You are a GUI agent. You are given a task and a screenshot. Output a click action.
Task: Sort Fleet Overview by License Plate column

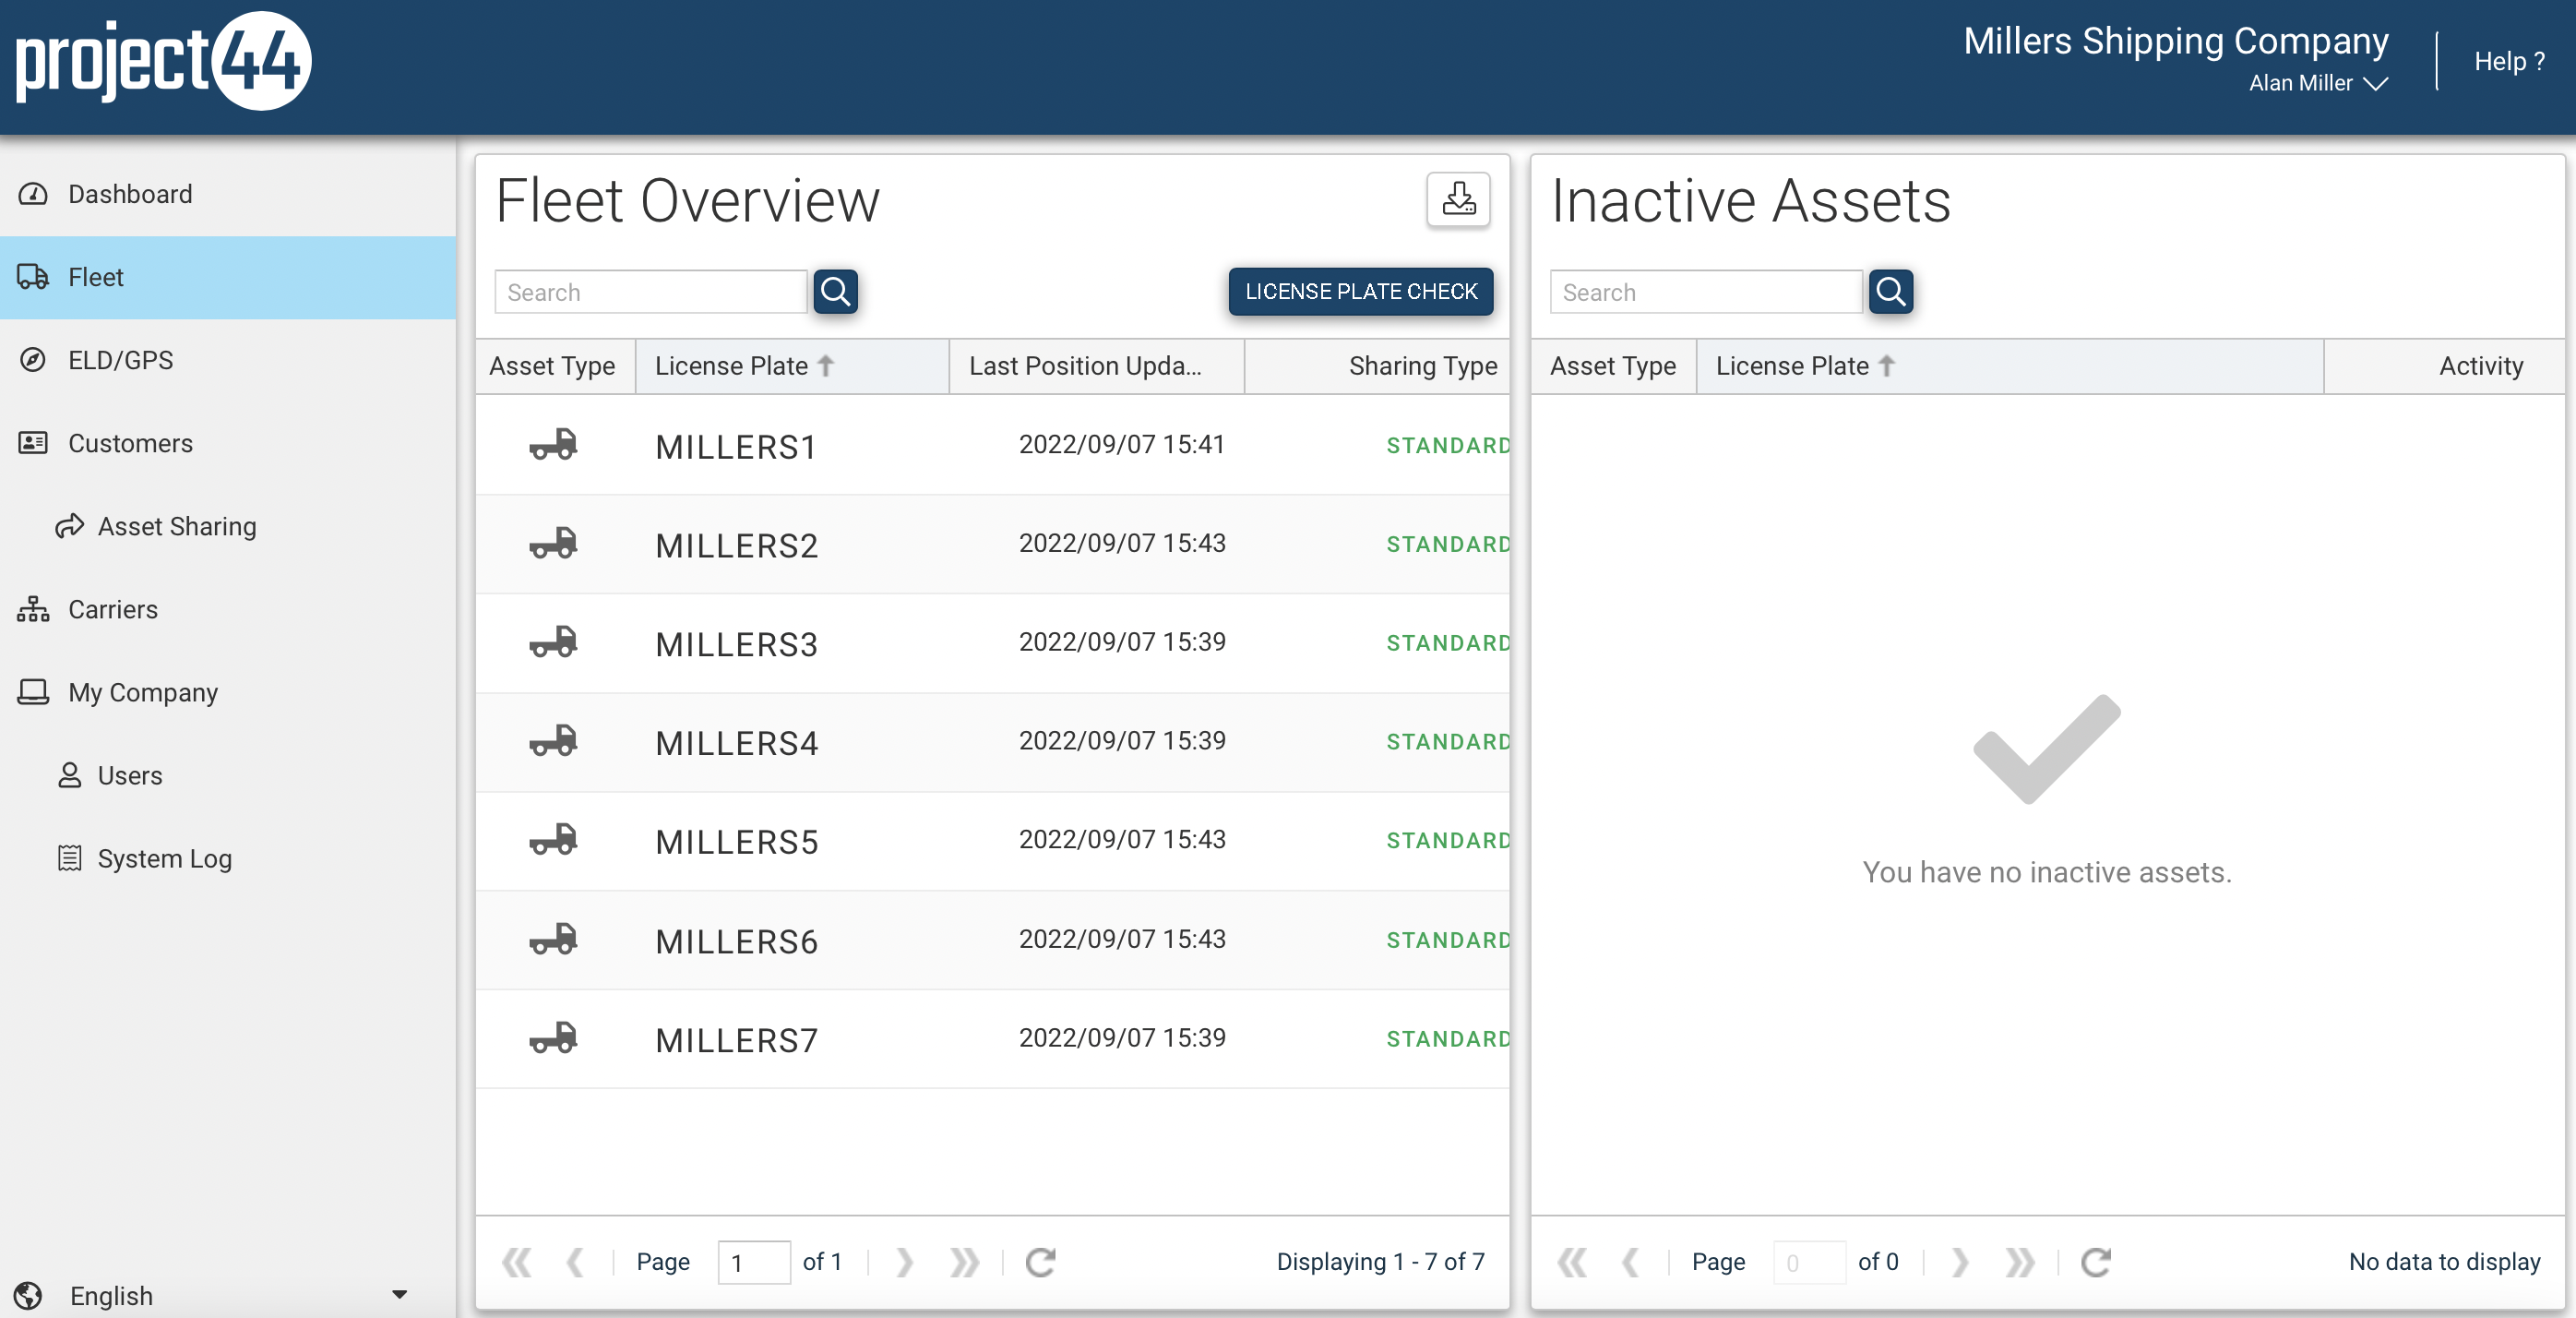(x=792, y=366)
